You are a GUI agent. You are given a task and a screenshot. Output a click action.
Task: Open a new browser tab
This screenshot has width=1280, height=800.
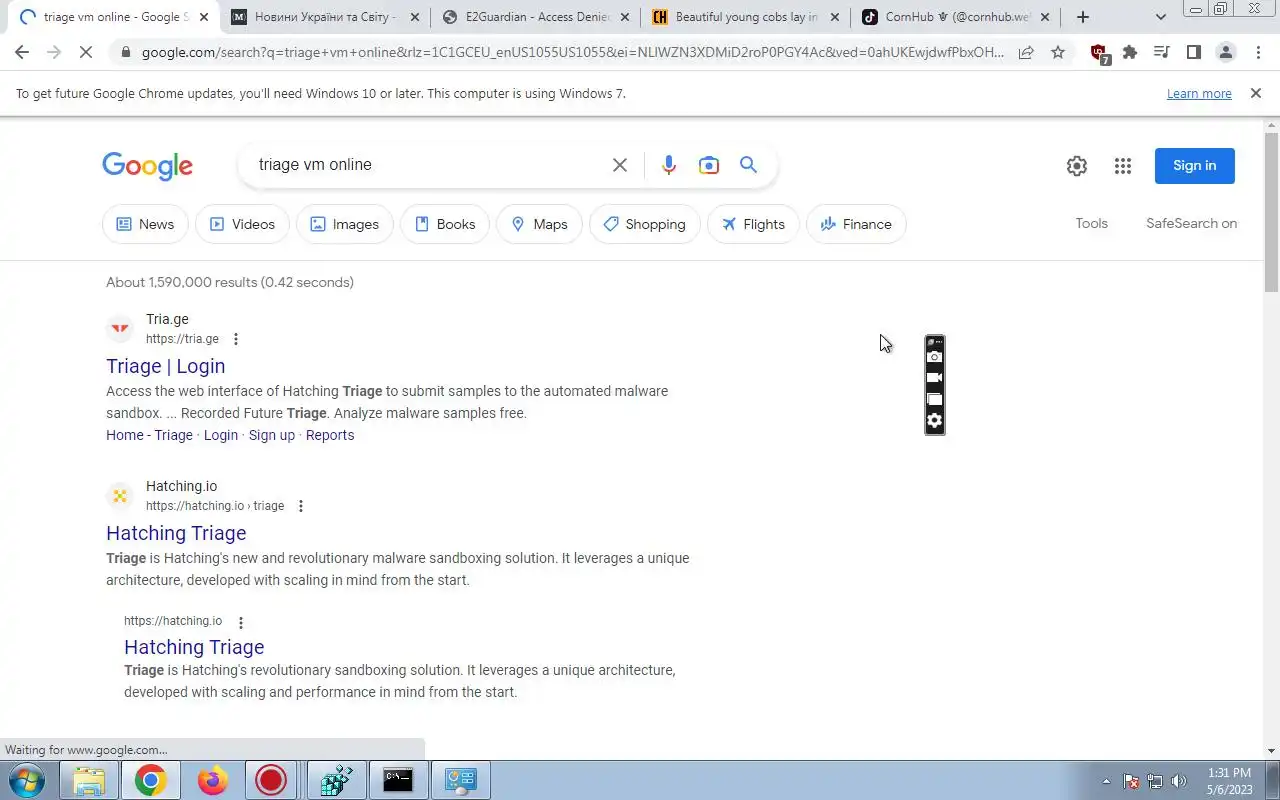point(1083,17)
